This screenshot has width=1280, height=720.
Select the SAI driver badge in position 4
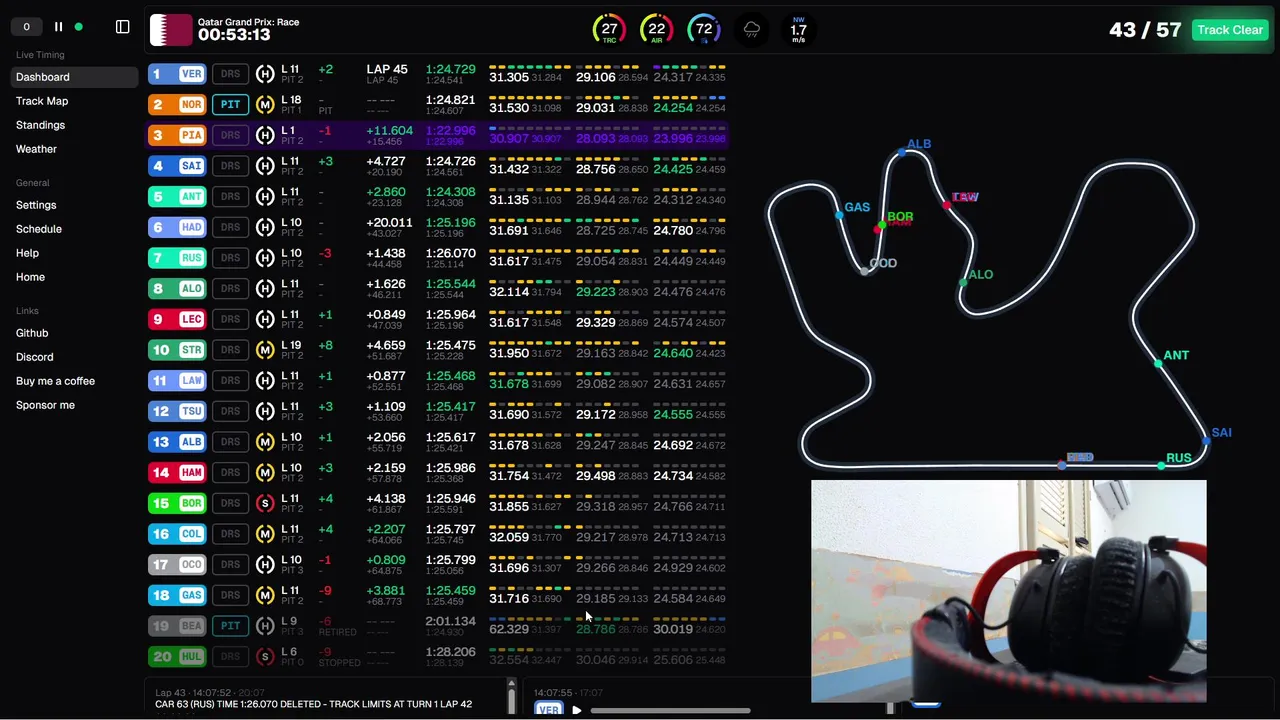177,166
